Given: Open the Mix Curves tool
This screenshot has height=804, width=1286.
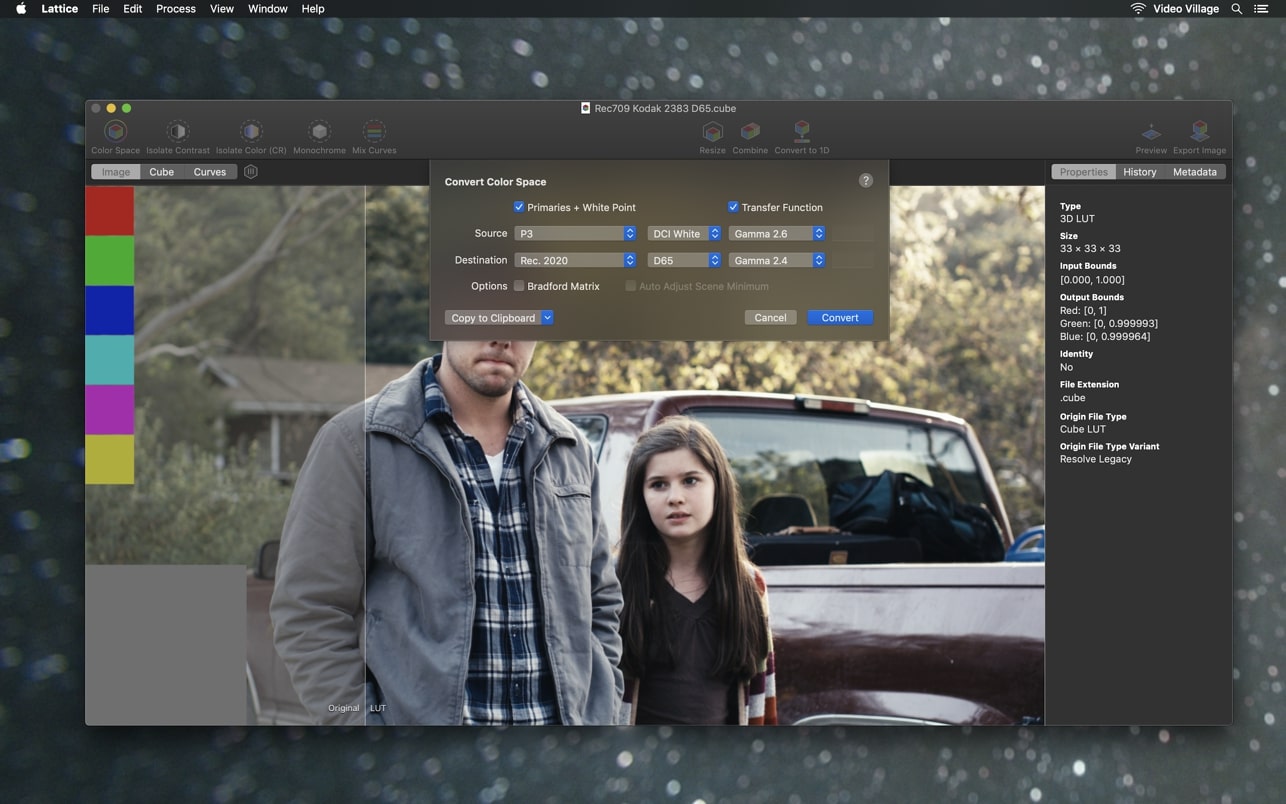Looking at the screenshot, I should (x=374, y=132).
